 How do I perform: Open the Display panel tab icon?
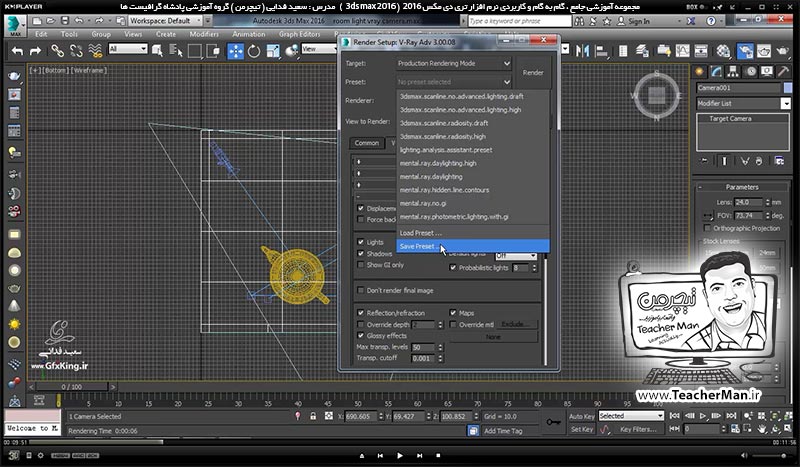click(767, 71)
